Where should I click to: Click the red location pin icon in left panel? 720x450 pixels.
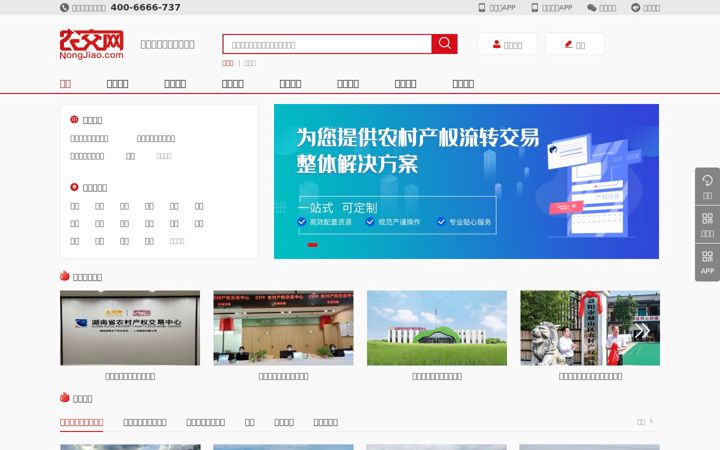74,187
